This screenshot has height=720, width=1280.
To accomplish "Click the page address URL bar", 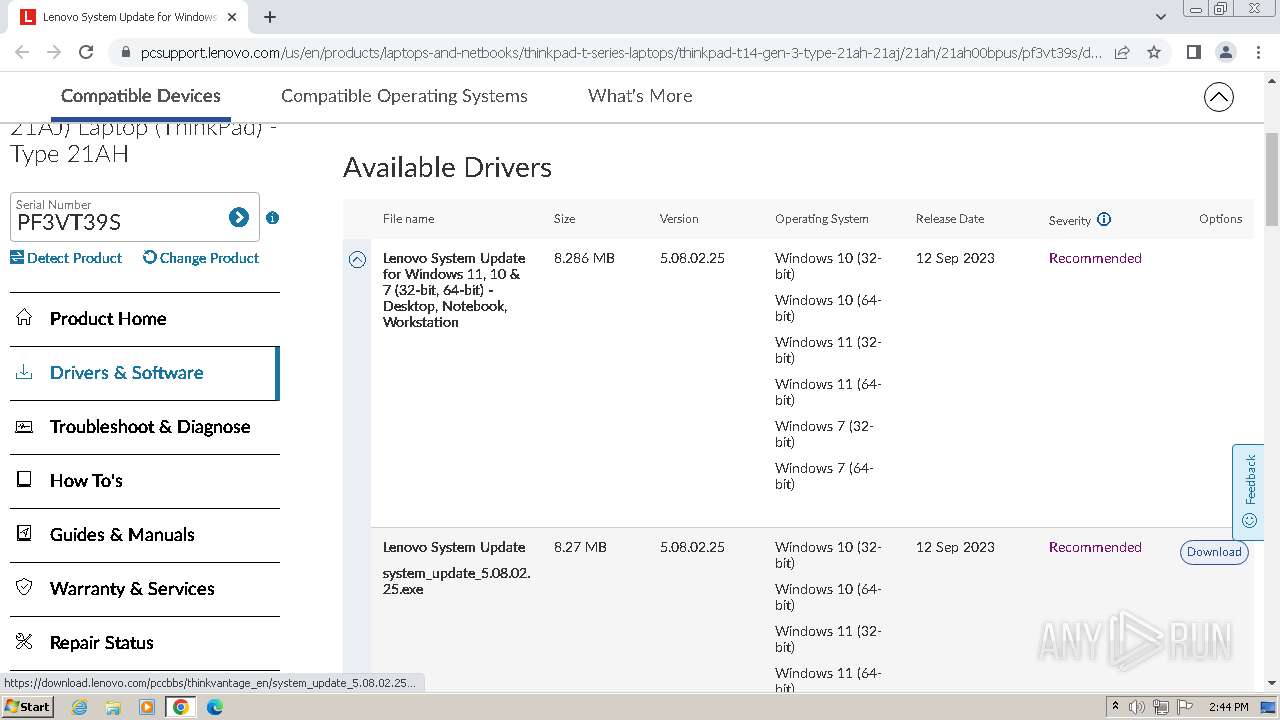I will coord(620,53).
